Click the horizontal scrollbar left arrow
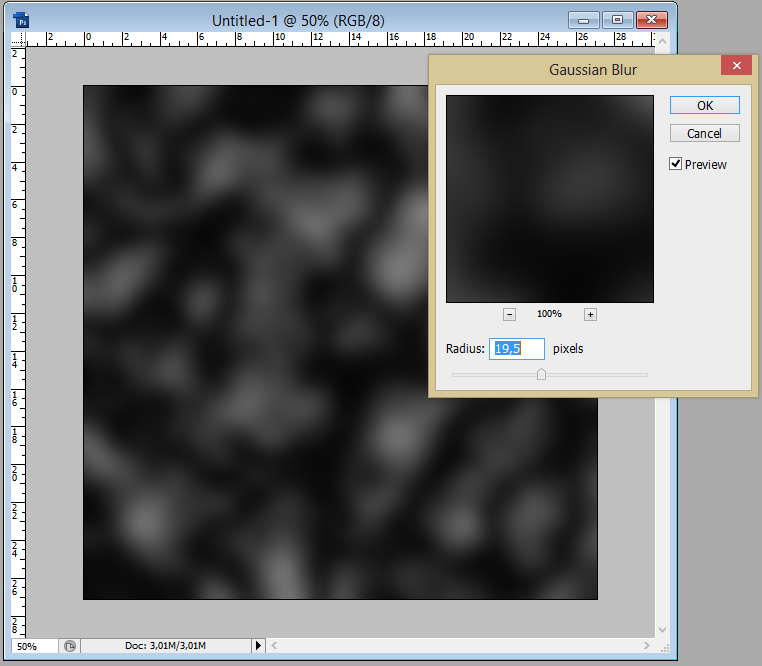Viewport: 762px width, 666px height. [x=275, y=647]
